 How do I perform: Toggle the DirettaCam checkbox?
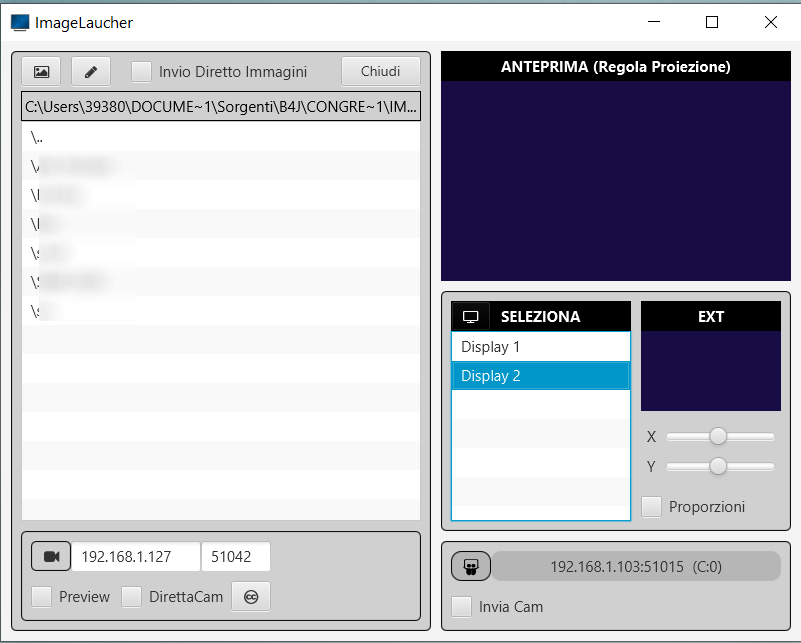(131, 597)
